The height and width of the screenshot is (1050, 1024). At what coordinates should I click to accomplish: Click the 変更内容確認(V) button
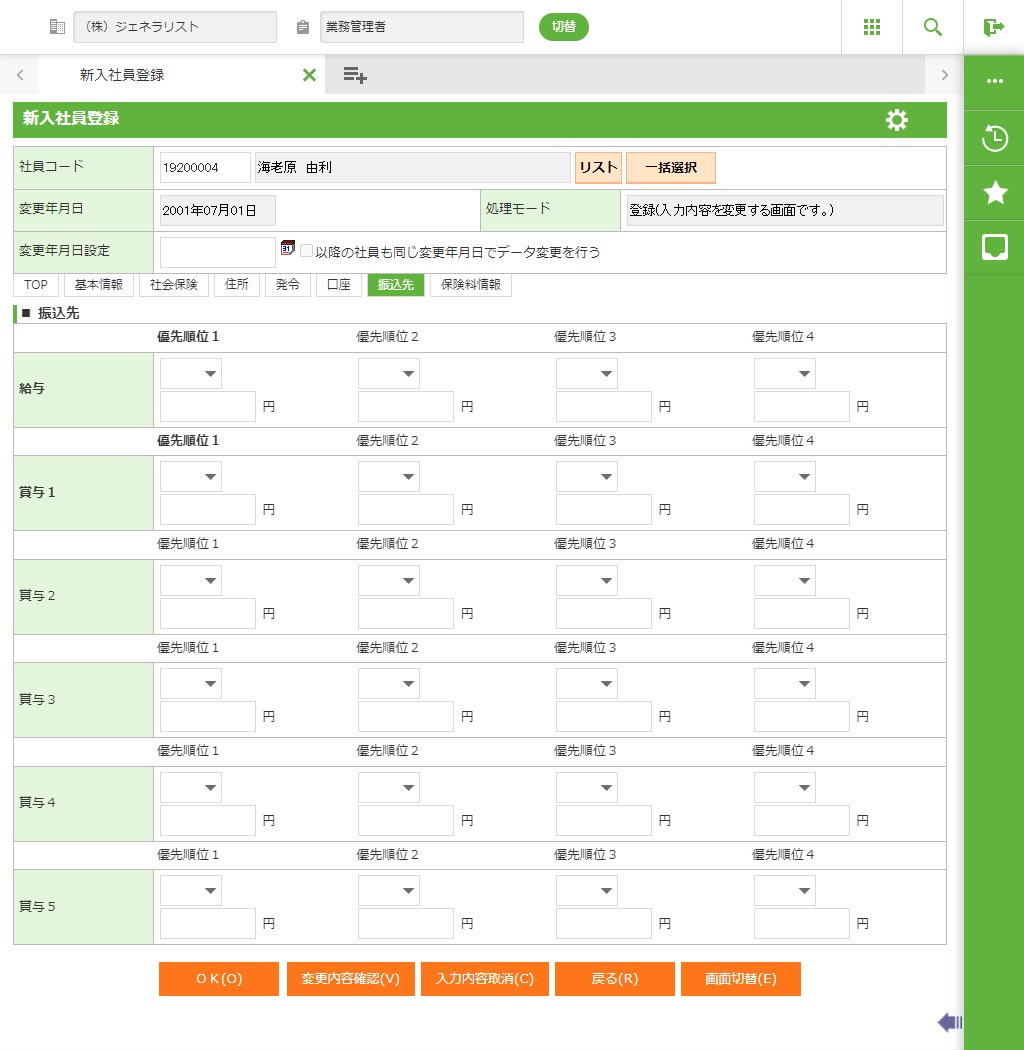point(351,979)
